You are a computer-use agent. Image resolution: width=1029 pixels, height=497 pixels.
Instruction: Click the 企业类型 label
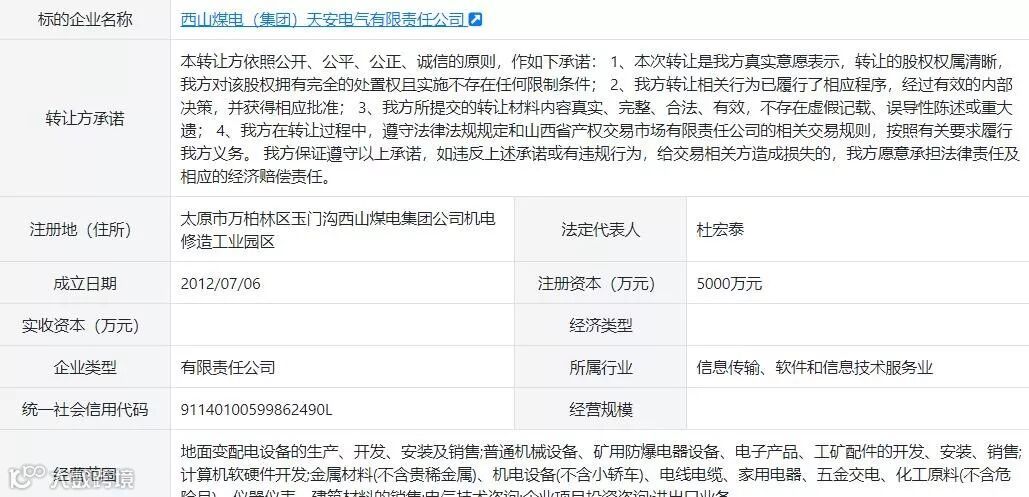click(85, 367)
